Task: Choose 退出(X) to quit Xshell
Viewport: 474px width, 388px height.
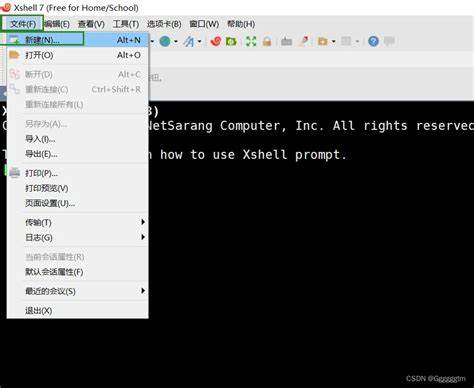Action: pos(77,311)
